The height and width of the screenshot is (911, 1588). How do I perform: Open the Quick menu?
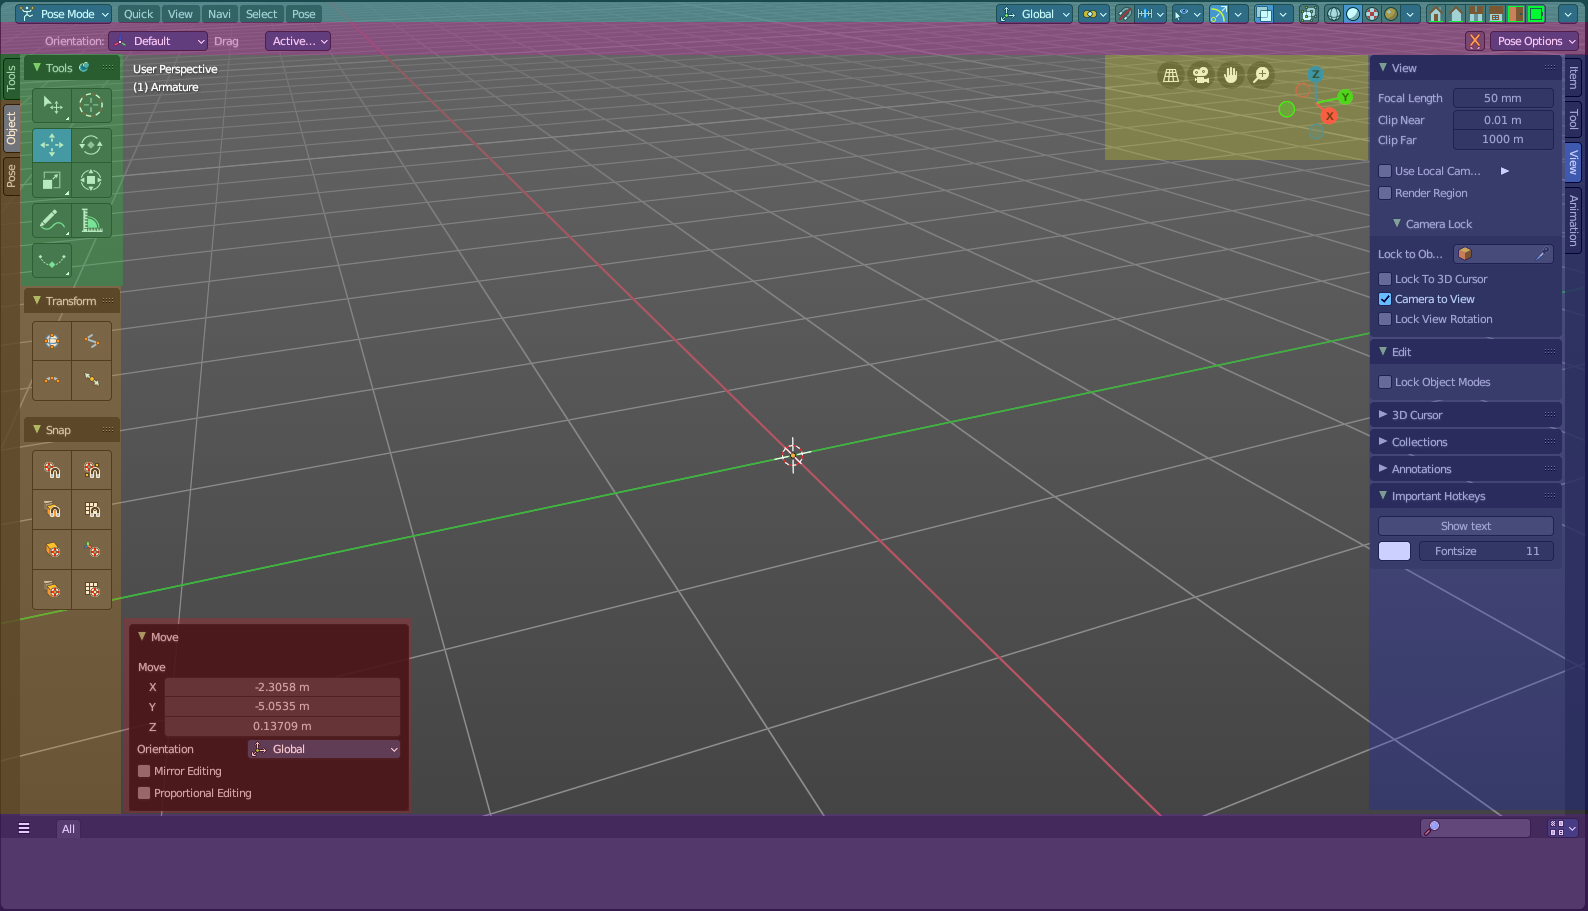pyautogui.click(x=138, y=14)
